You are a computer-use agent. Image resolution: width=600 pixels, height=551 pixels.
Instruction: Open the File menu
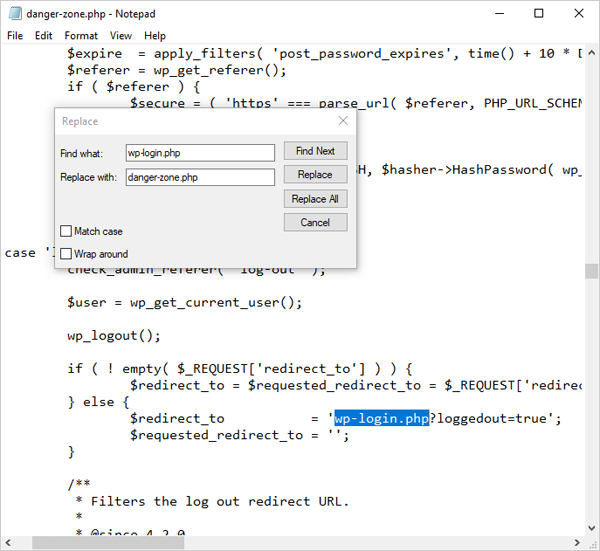pos(15,36)
